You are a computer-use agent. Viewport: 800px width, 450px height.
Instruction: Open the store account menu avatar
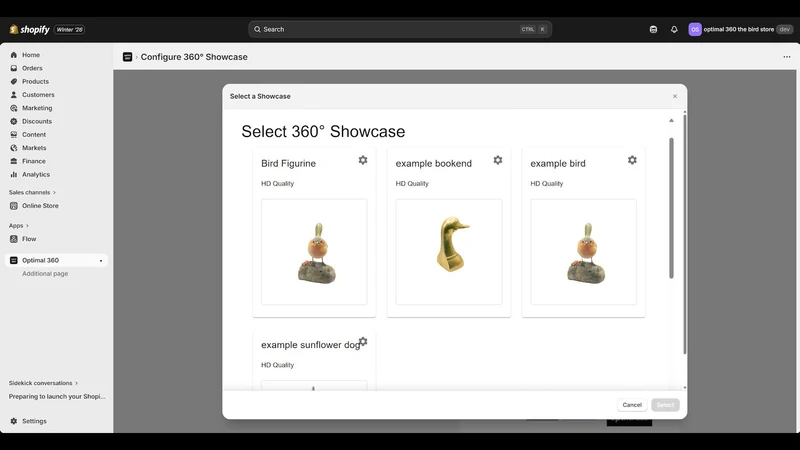coord(694,30)
